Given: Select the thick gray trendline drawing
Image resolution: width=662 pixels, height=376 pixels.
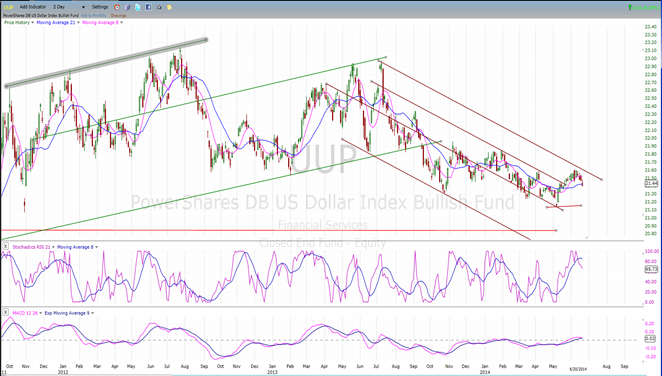Looking at the screenshot, I should tap(106, 63).
